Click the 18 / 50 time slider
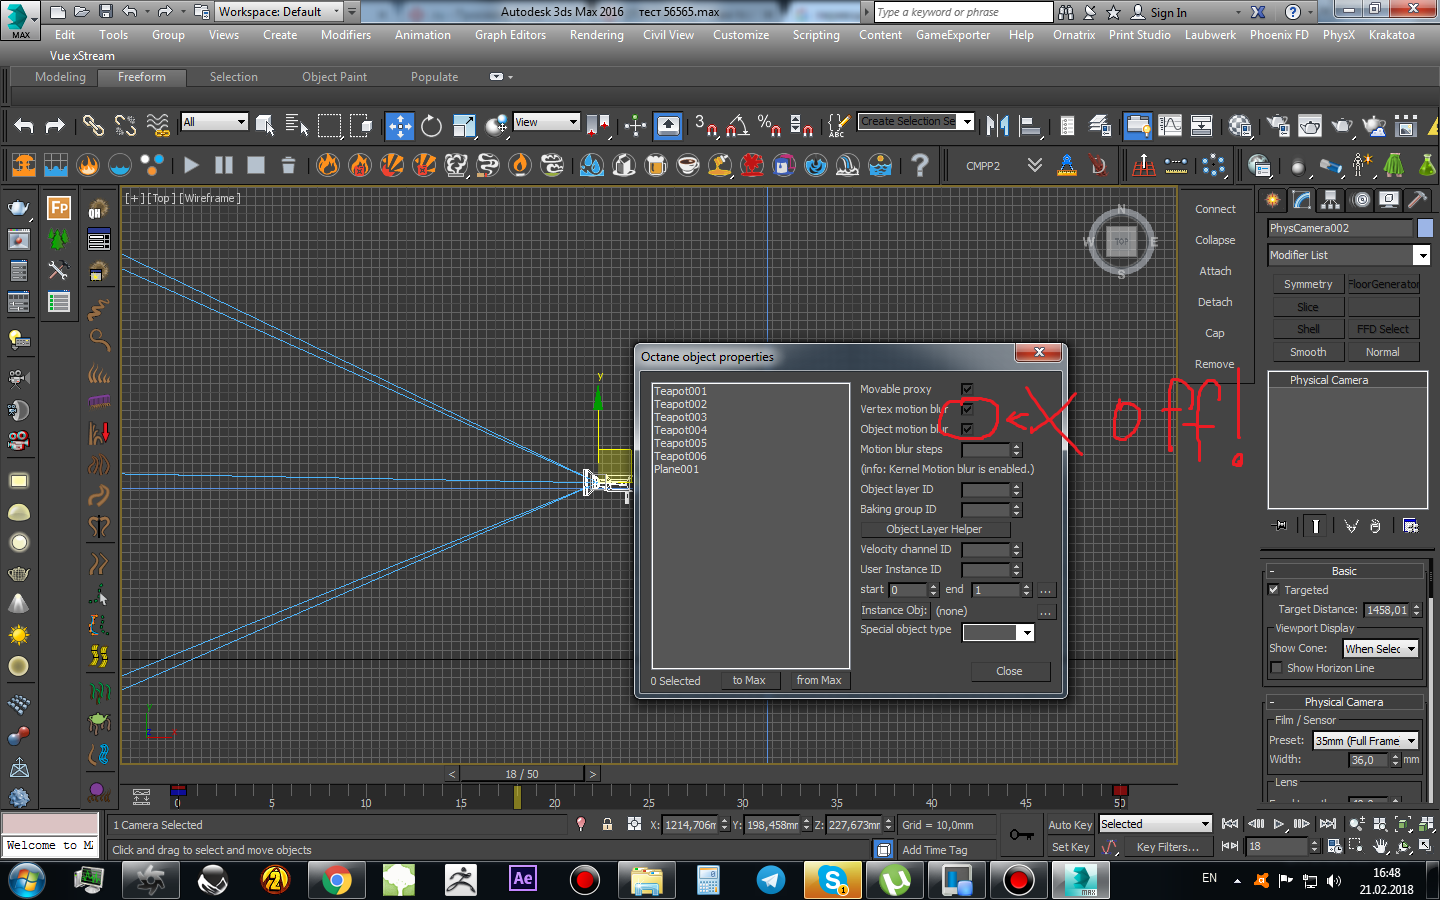Image resolution: width=1440 pixels, height=900 pixels. click(x=522, y=774)
